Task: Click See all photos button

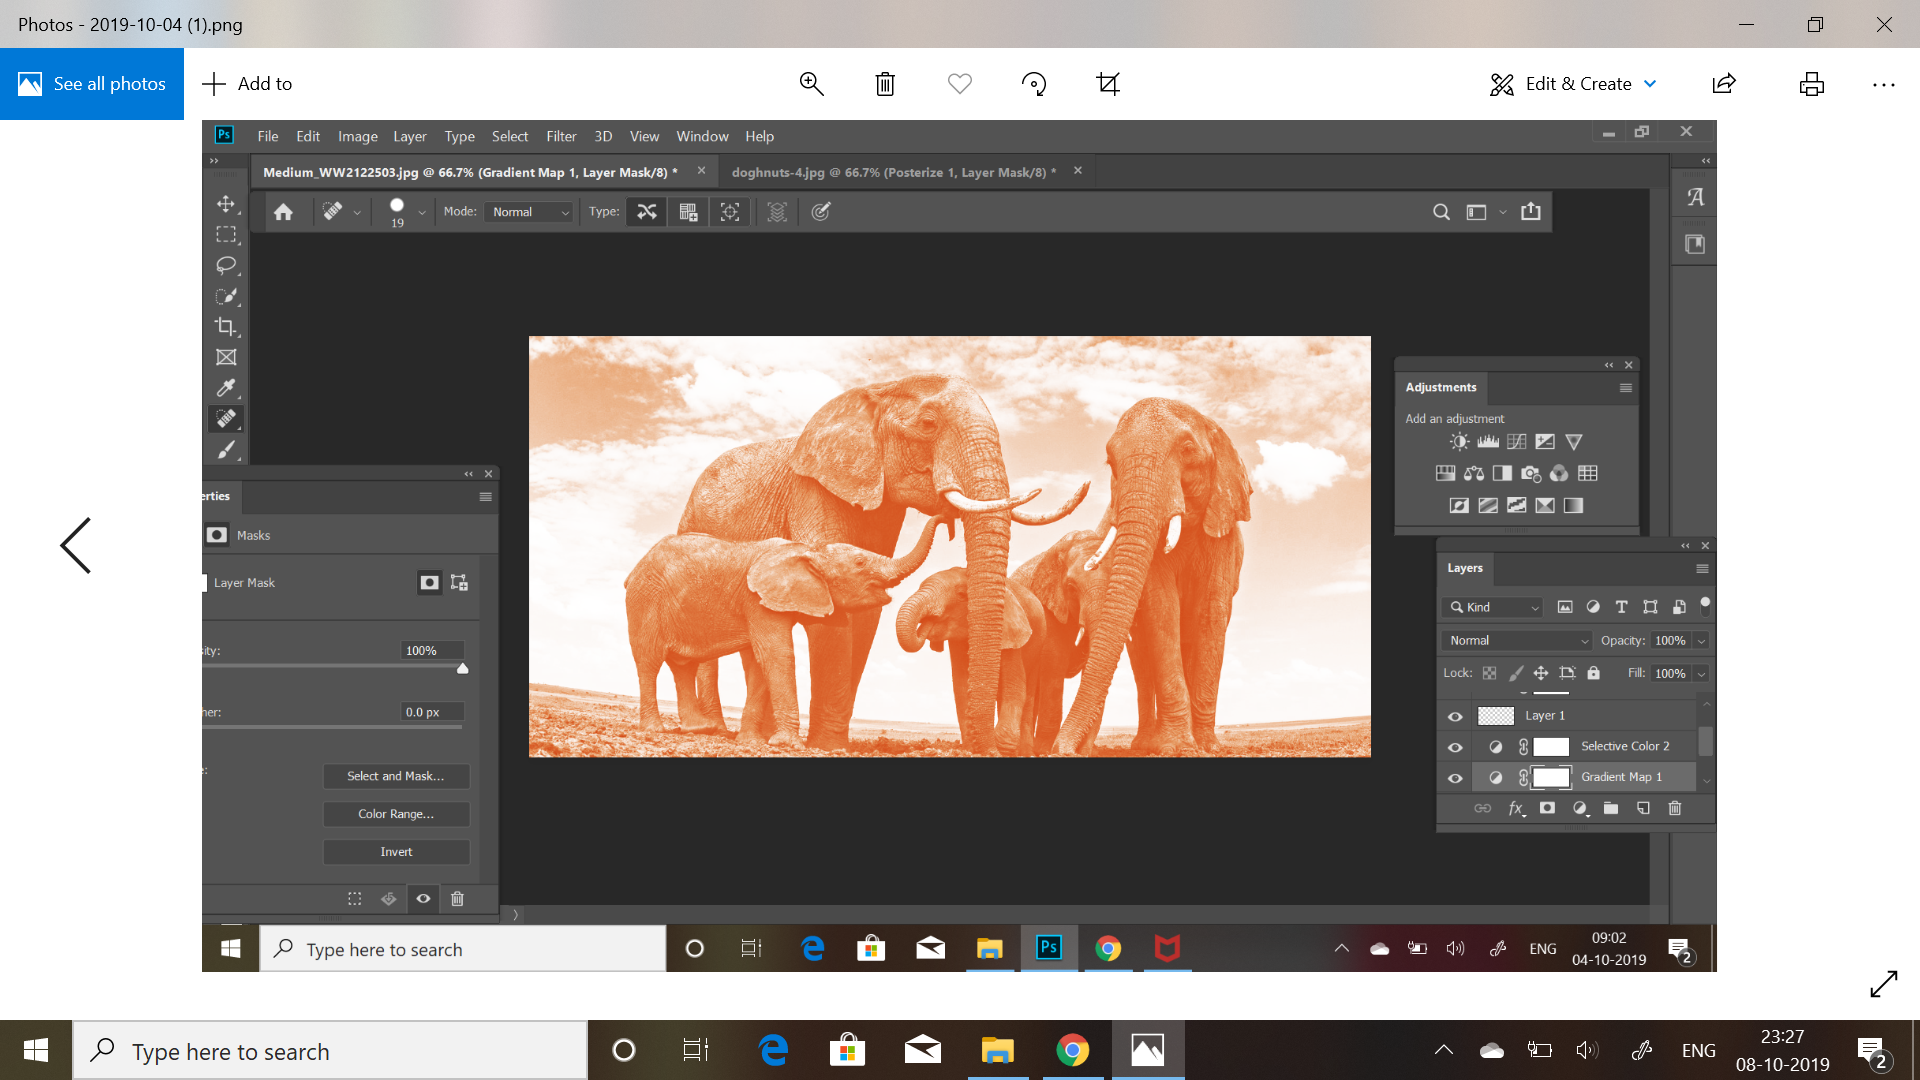Action: click(92, 84)
